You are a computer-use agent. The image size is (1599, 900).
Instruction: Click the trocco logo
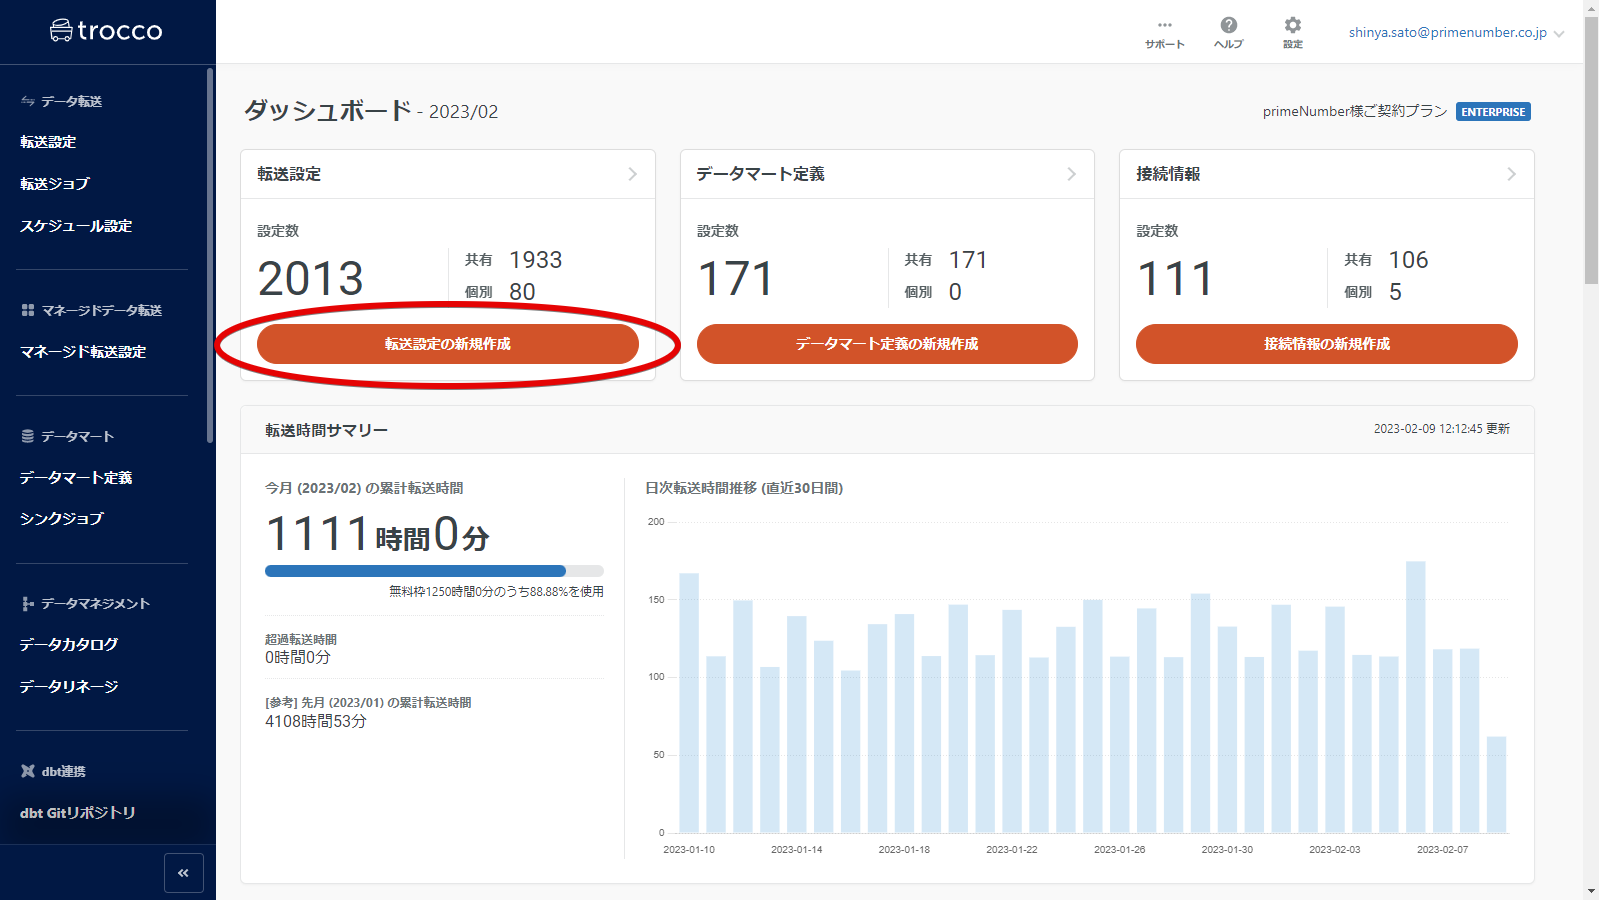coord(106,31)
